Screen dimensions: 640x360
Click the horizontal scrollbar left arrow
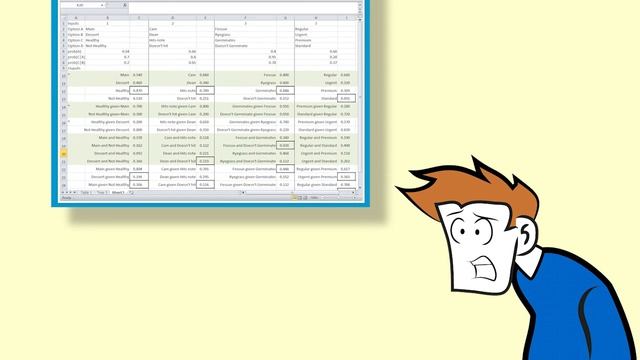(244, 192)
